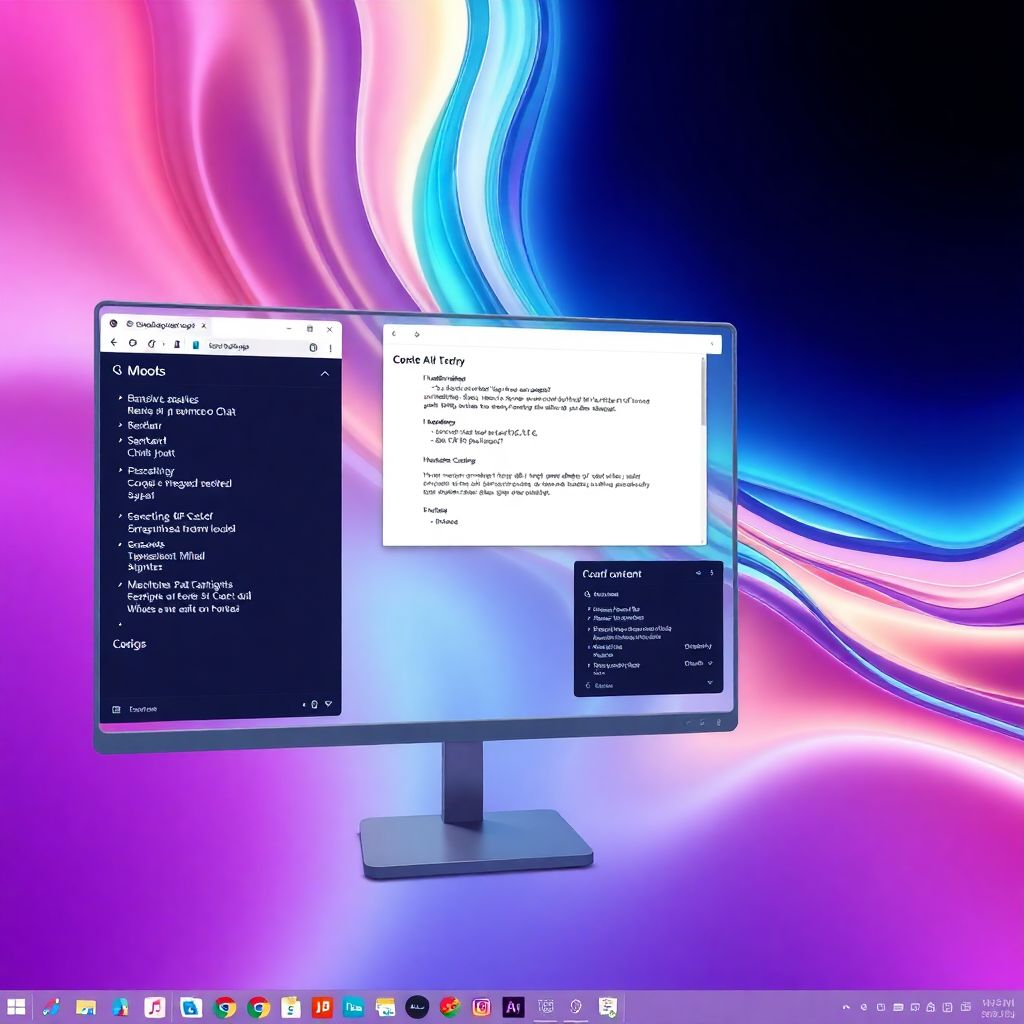
Task: Open the Windows Start menu
Action: click(17, 1006)
